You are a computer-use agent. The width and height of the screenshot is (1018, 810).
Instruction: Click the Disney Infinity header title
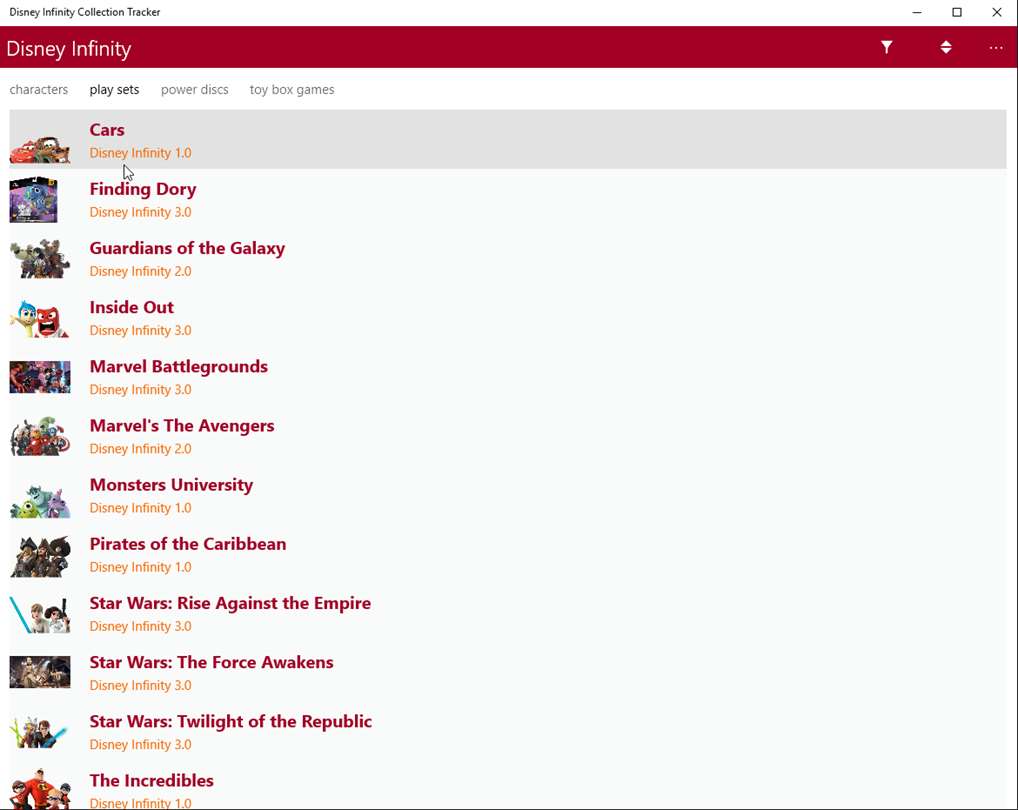click(x=69, y=49)
